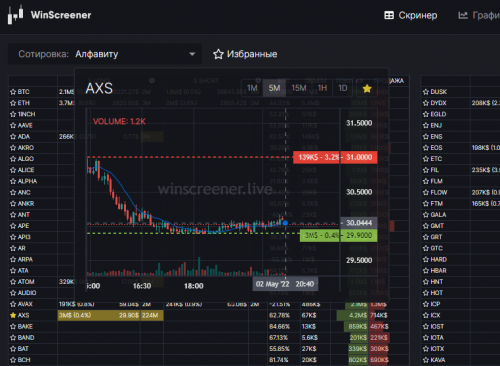500x366 pixels.
Task: Click the 55.85% value in BAT row
Action: point(280,349)
